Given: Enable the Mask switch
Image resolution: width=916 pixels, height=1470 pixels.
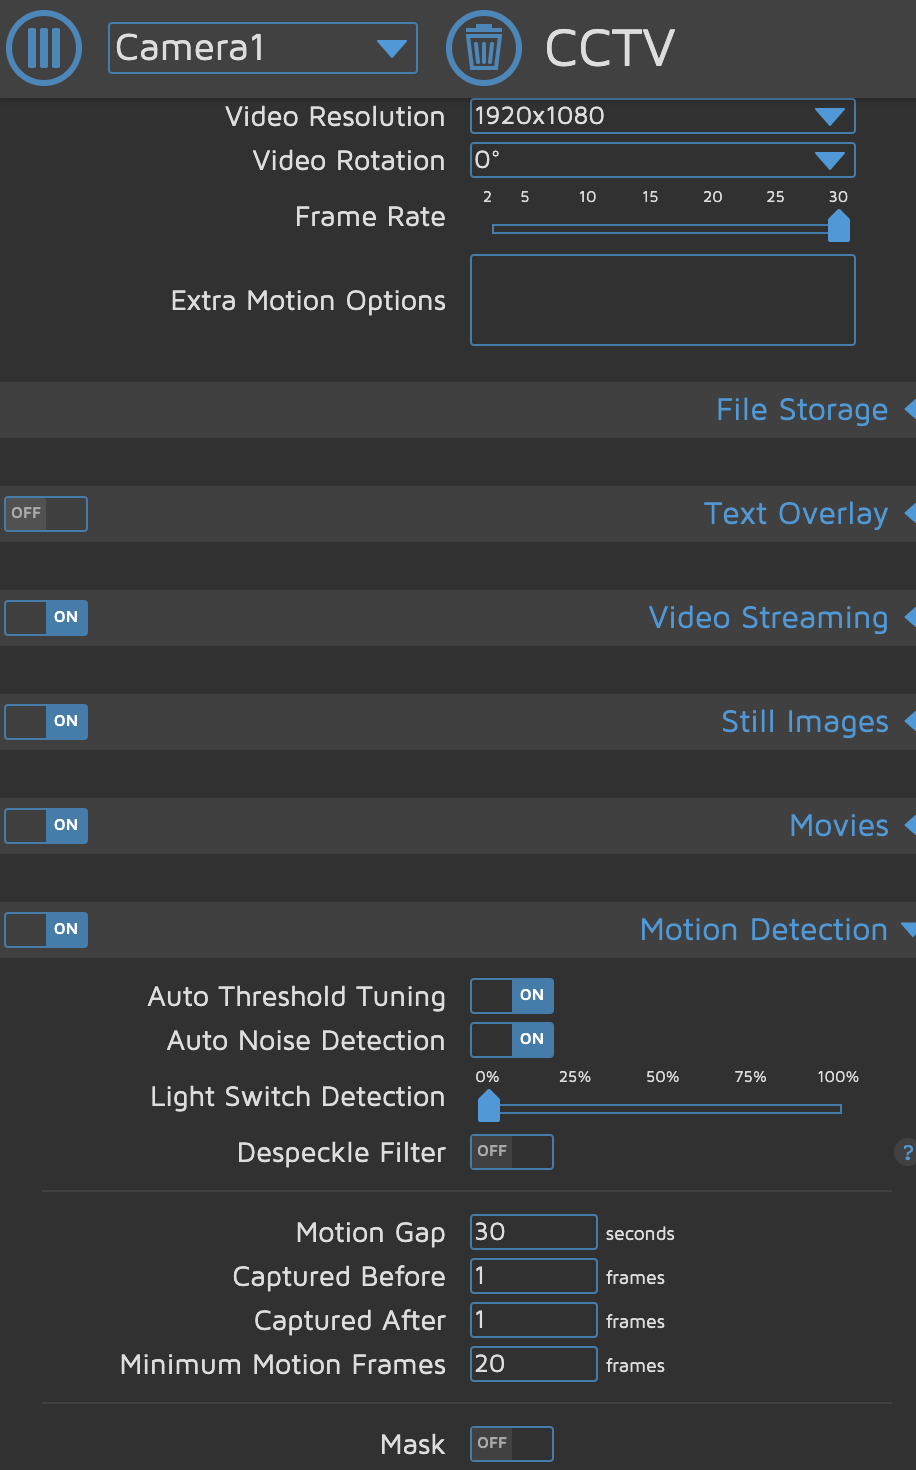Looking at the screenshot, I should (512, 1444).
